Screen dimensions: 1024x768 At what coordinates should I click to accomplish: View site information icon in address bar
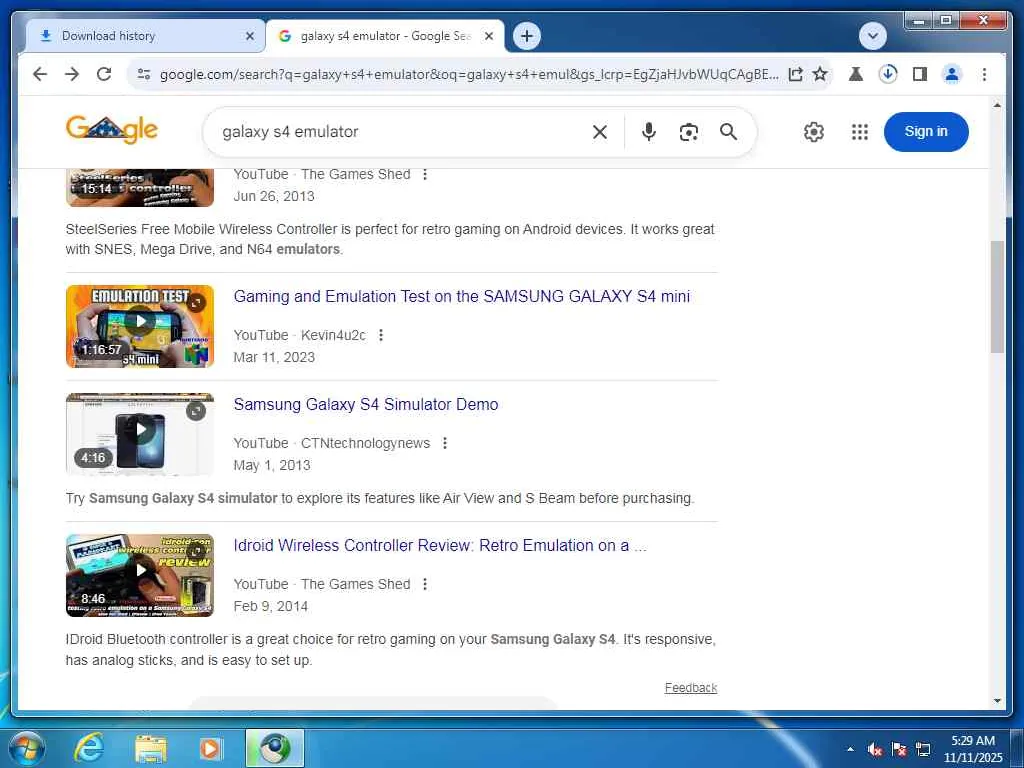pos(144,74)
